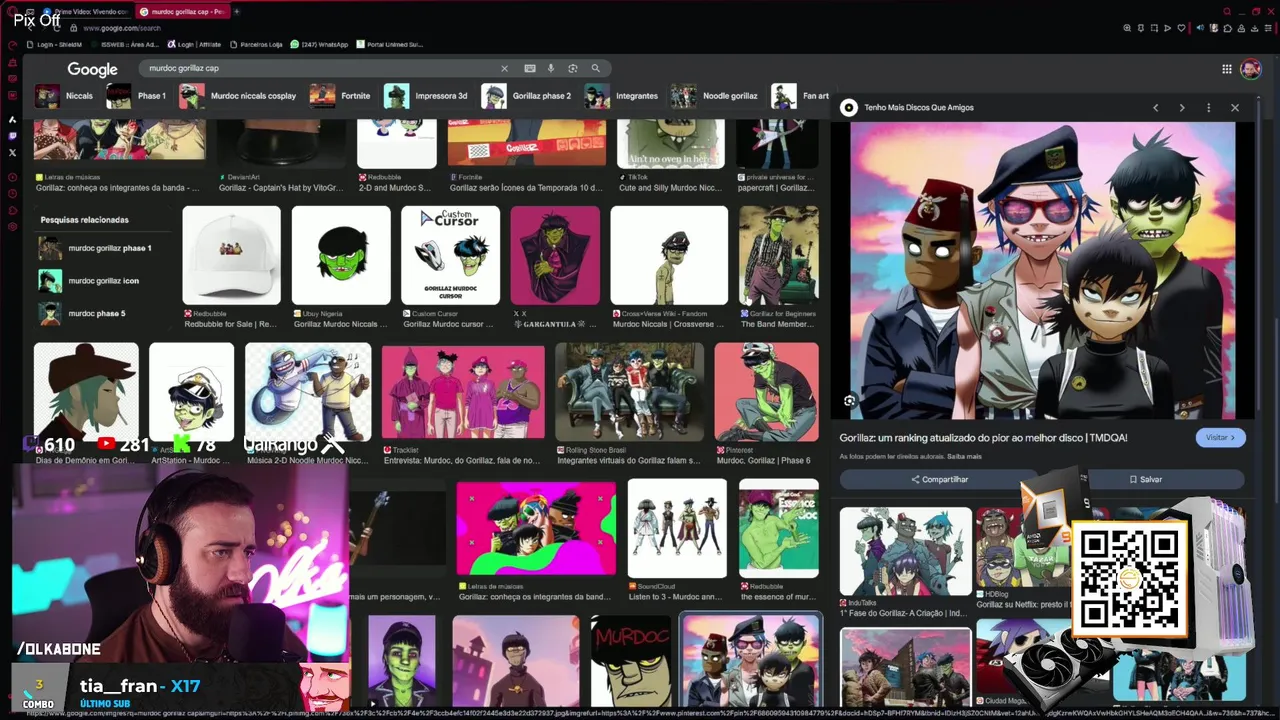Image resolution: width=1280 pixels, height=720 pixels.
Task: Open the Ubuy Nigeria Murdoc head thumbnail
Action: click(341, 256)
